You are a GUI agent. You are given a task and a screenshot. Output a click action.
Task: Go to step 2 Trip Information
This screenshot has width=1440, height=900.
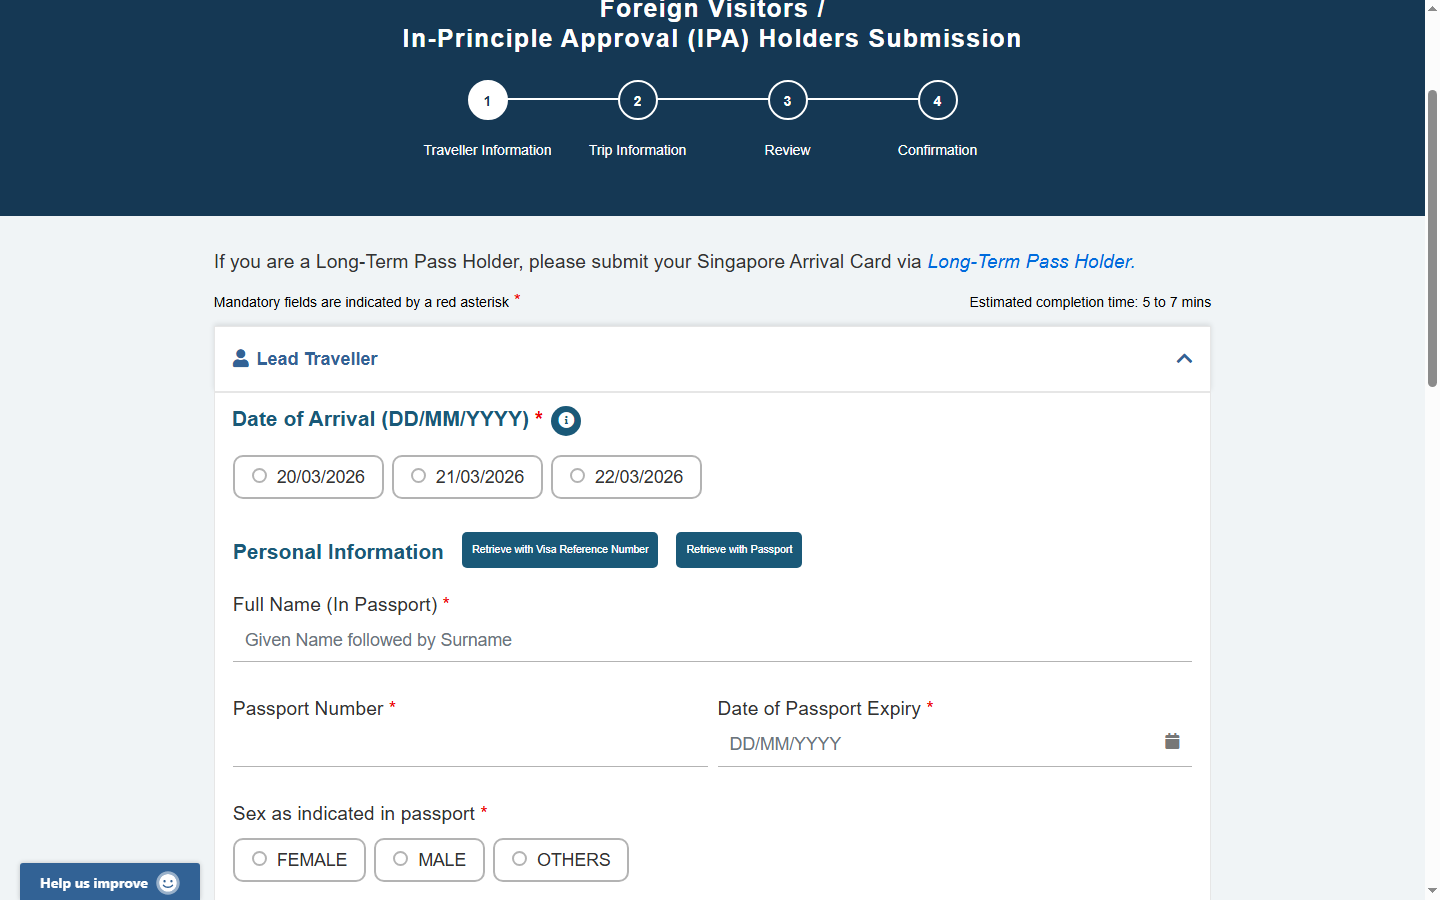point(638,100)
